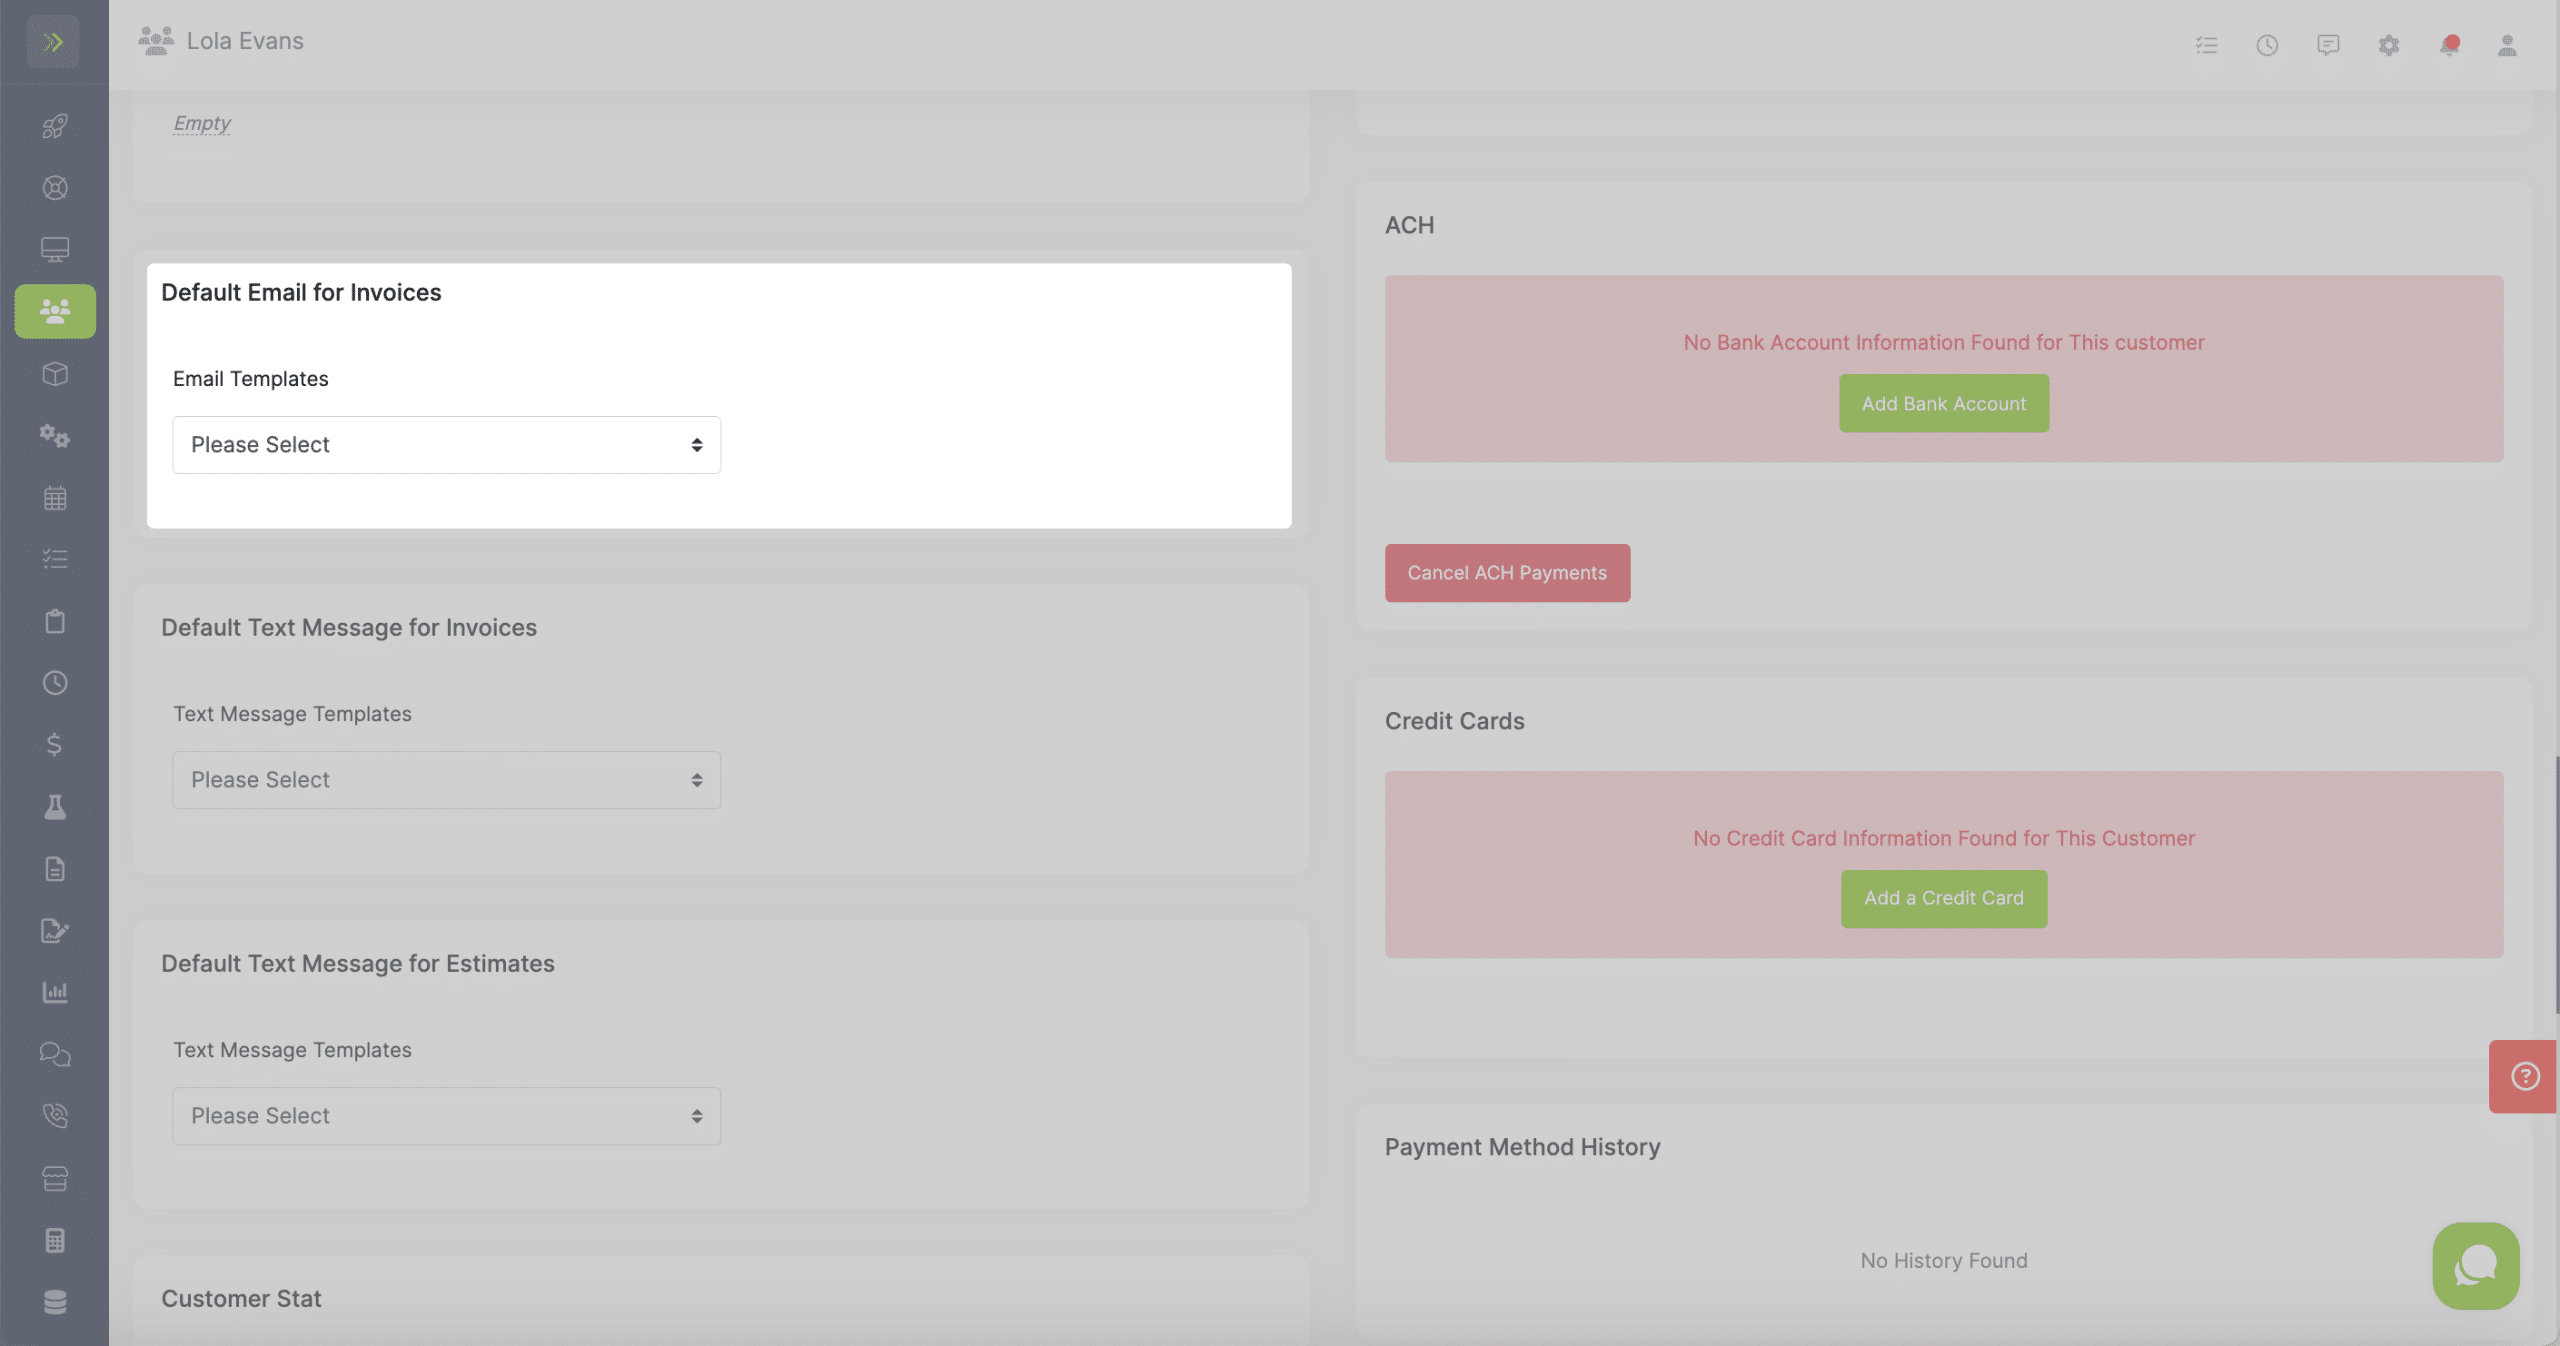Screen dimensions: 2560x1346
Task: Expand the sidebar with the double-chevron icon
Action: click(x=54, y=42)
